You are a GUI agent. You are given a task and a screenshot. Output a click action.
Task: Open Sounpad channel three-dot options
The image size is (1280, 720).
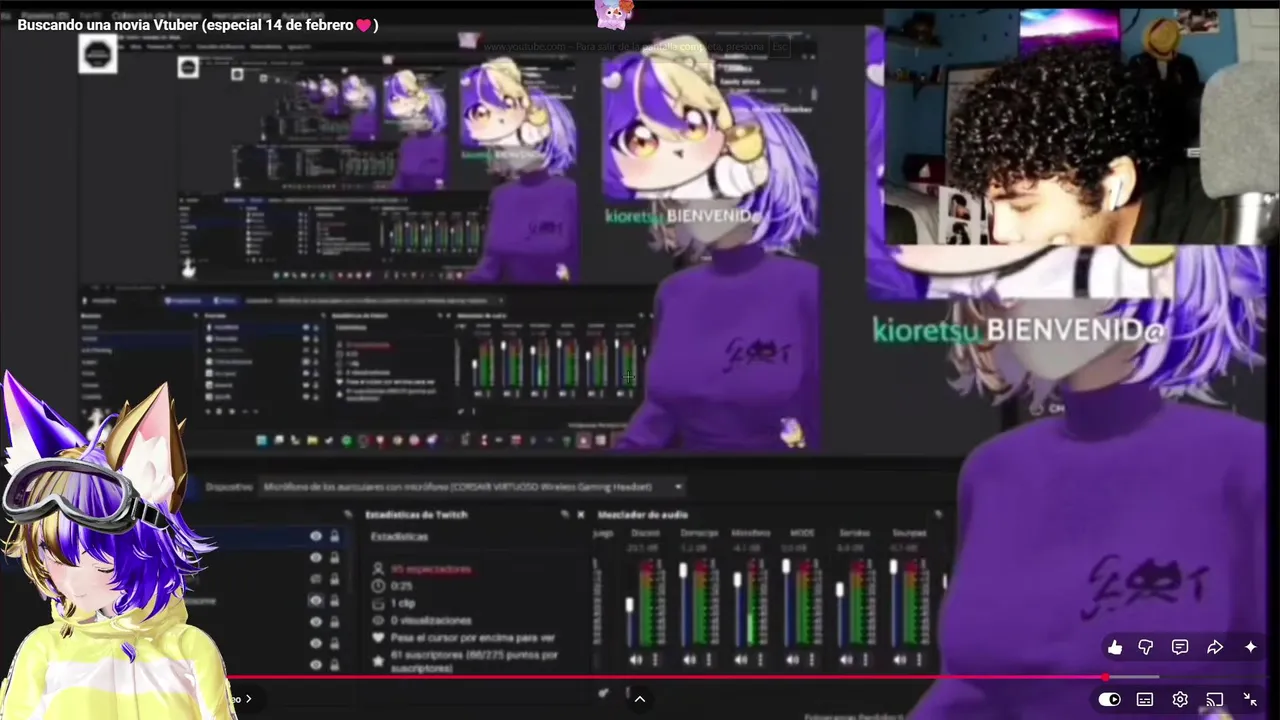click(919, 660)
